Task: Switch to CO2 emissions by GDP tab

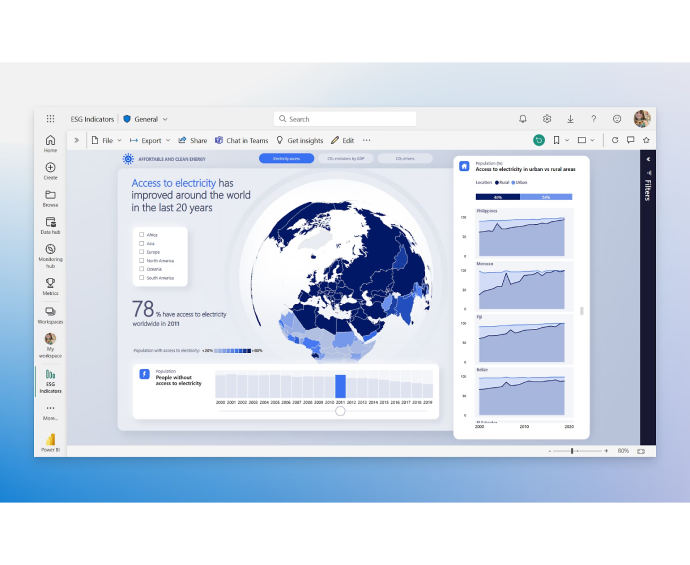Action: pos(345,158)
